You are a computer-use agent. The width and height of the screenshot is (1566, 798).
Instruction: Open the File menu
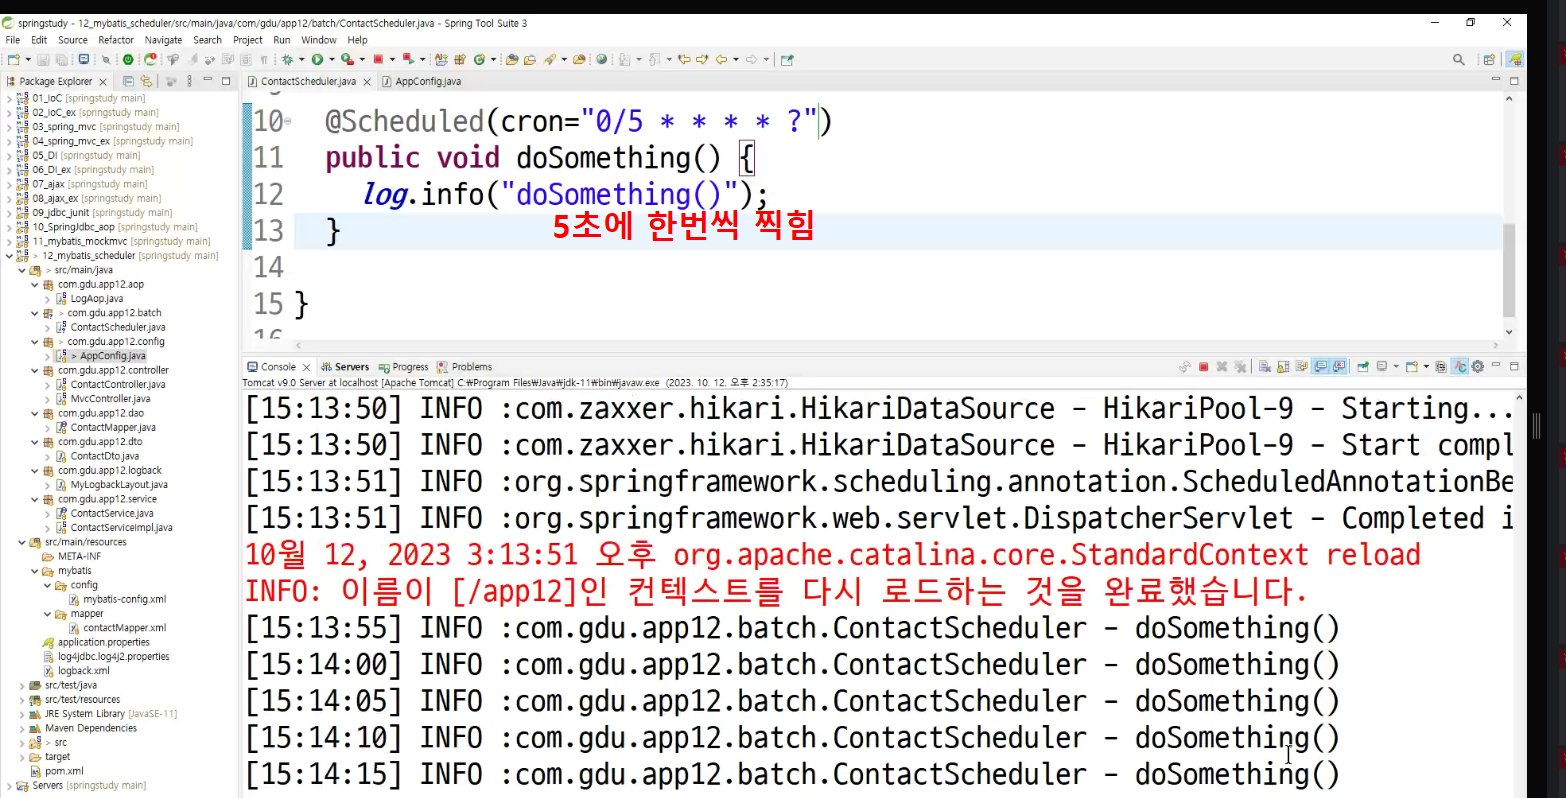[x=12, y=40]
